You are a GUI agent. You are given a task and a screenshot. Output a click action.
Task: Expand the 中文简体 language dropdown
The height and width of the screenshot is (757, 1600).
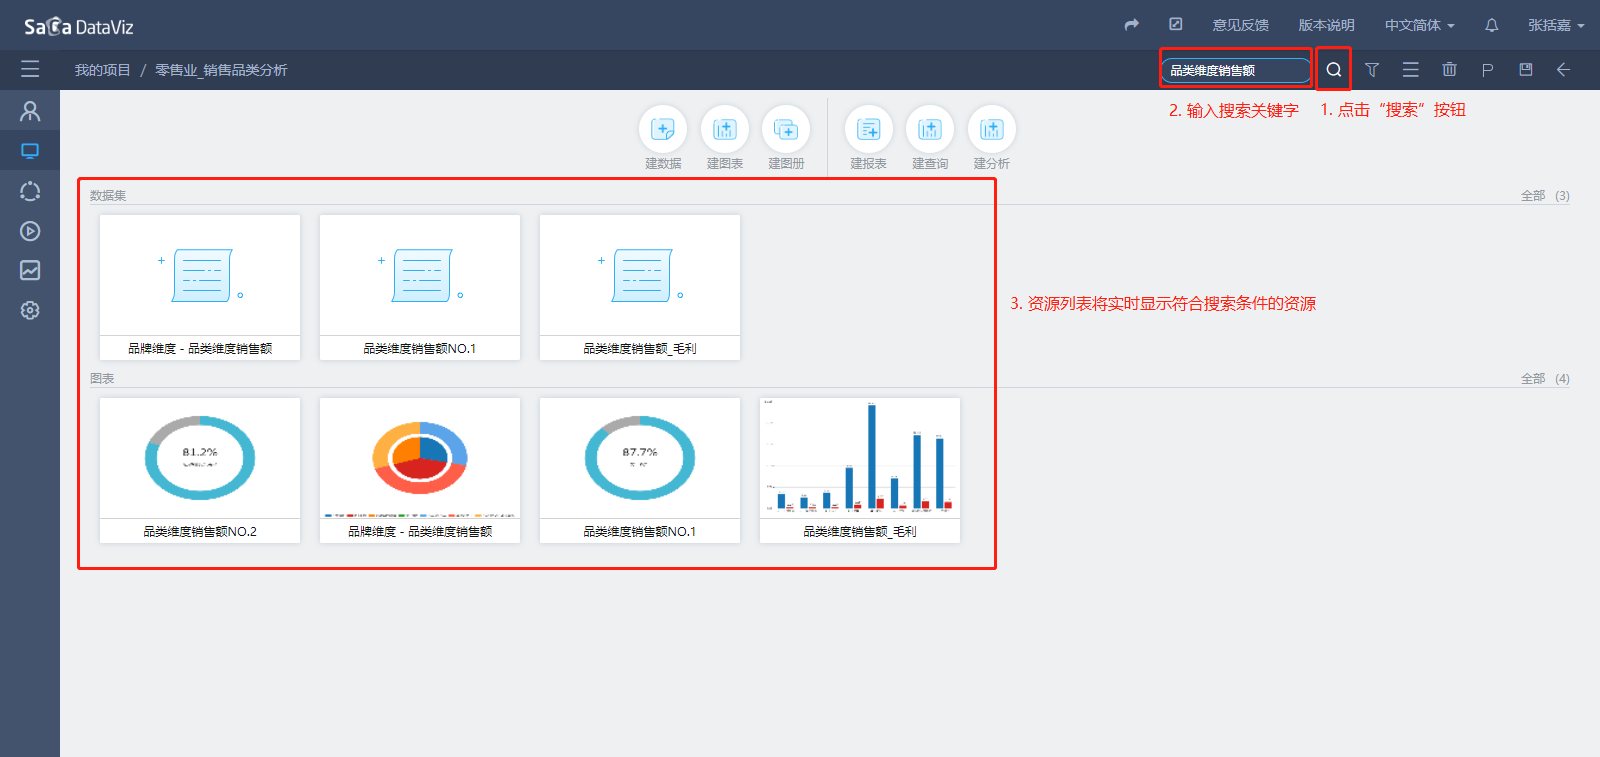pos(1420,25)
